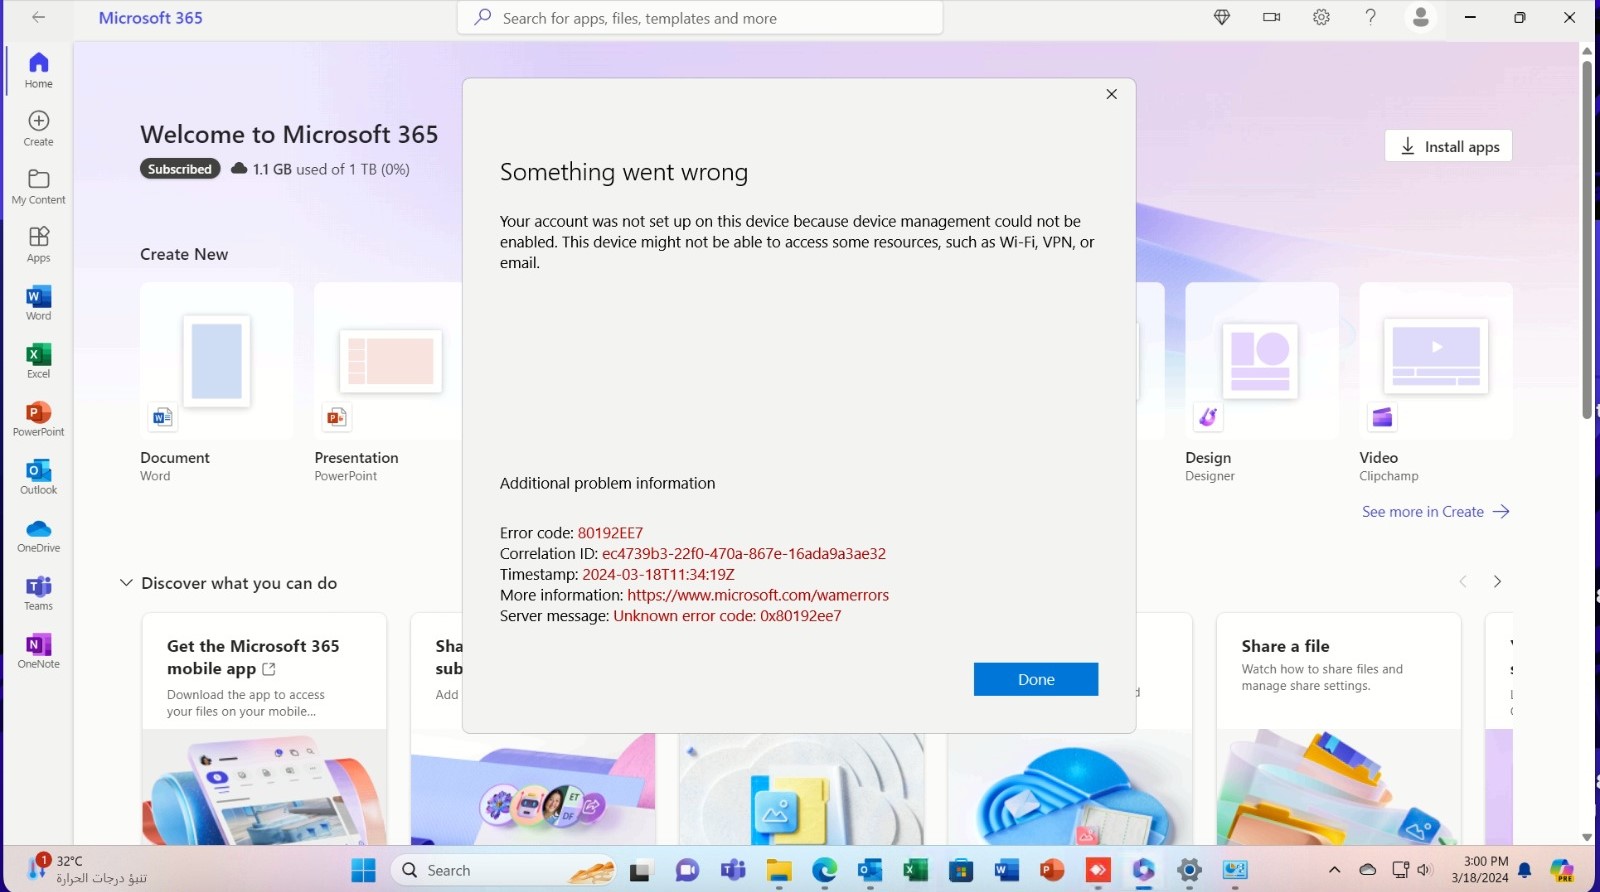Open the weather widget on taskbar

[x=88, y=869]
